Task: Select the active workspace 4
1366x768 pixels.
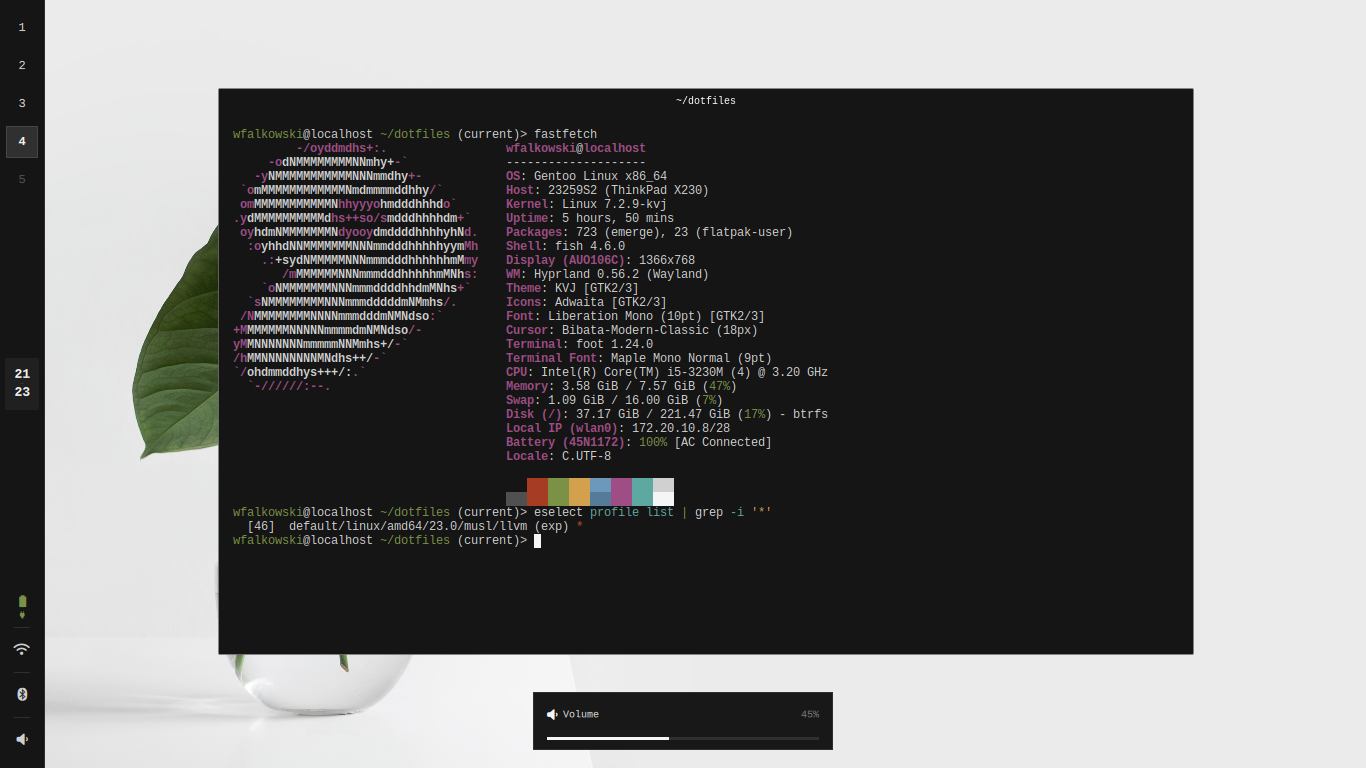Action: click(22, 142)
